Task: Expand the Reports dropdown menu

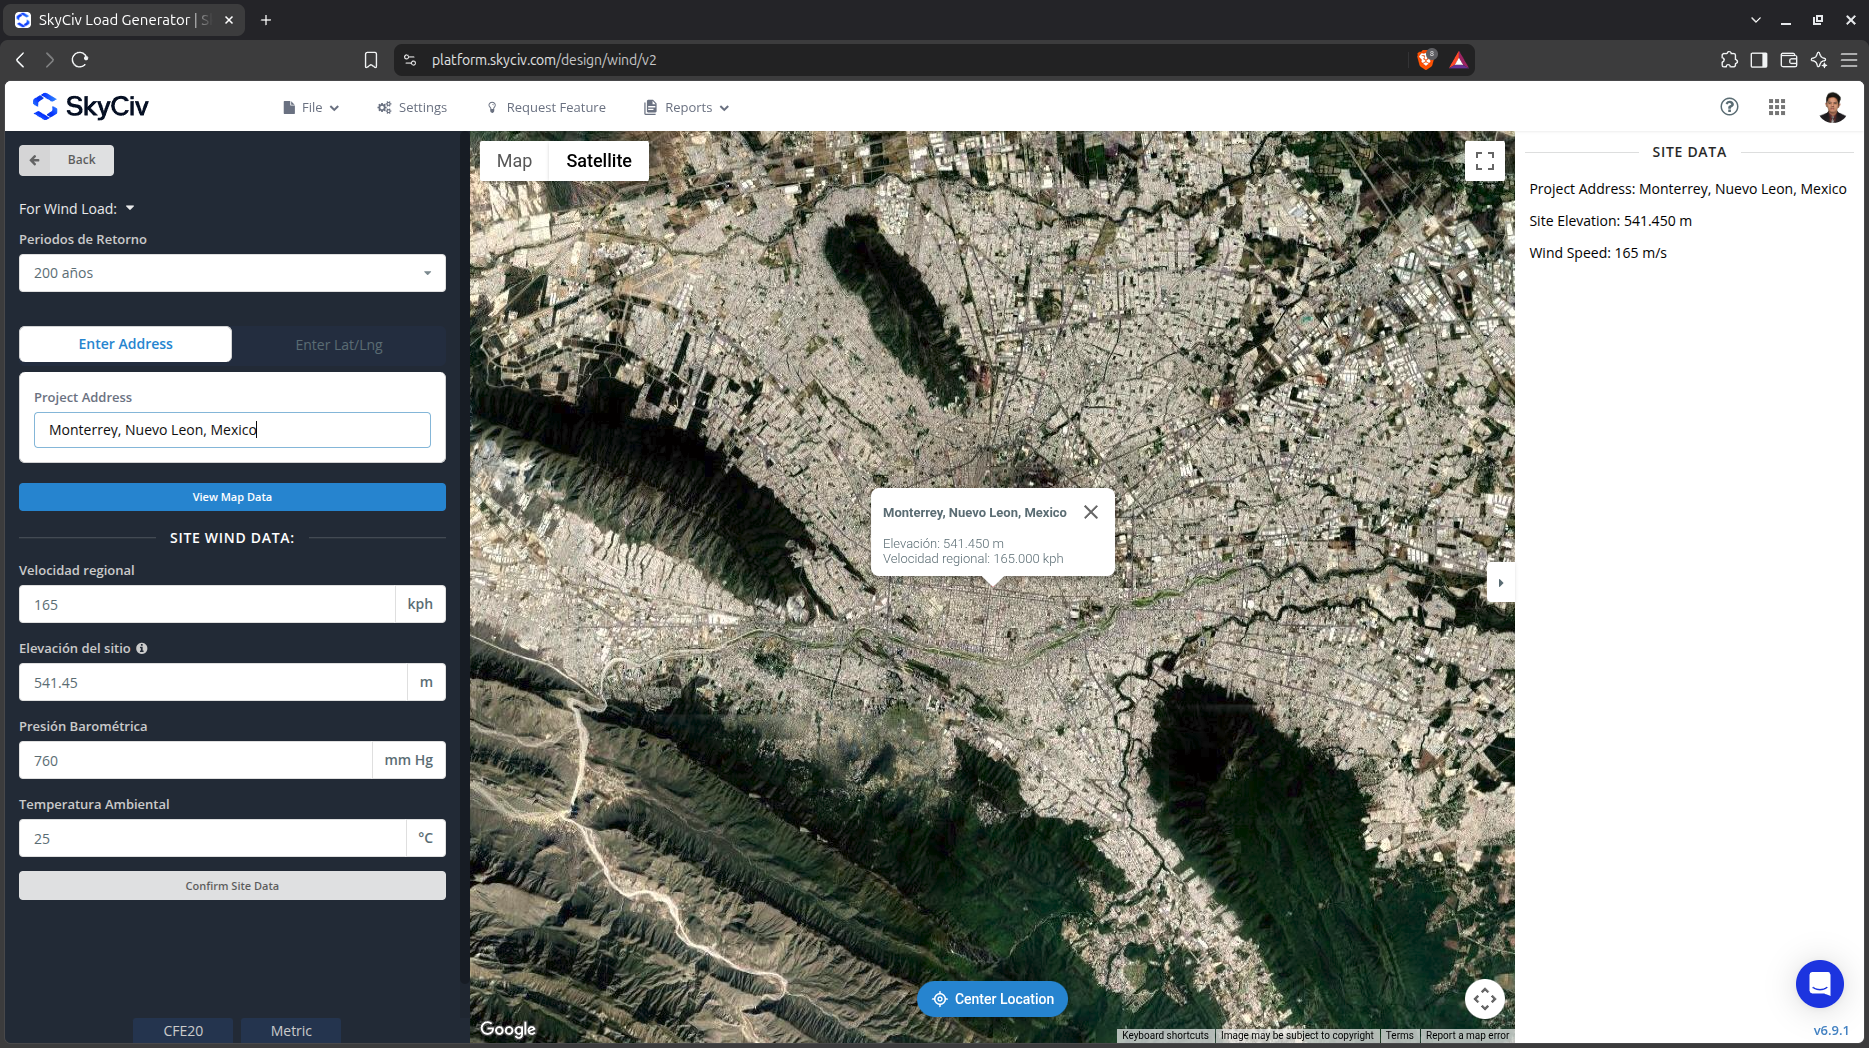Action: pos(687,107)
